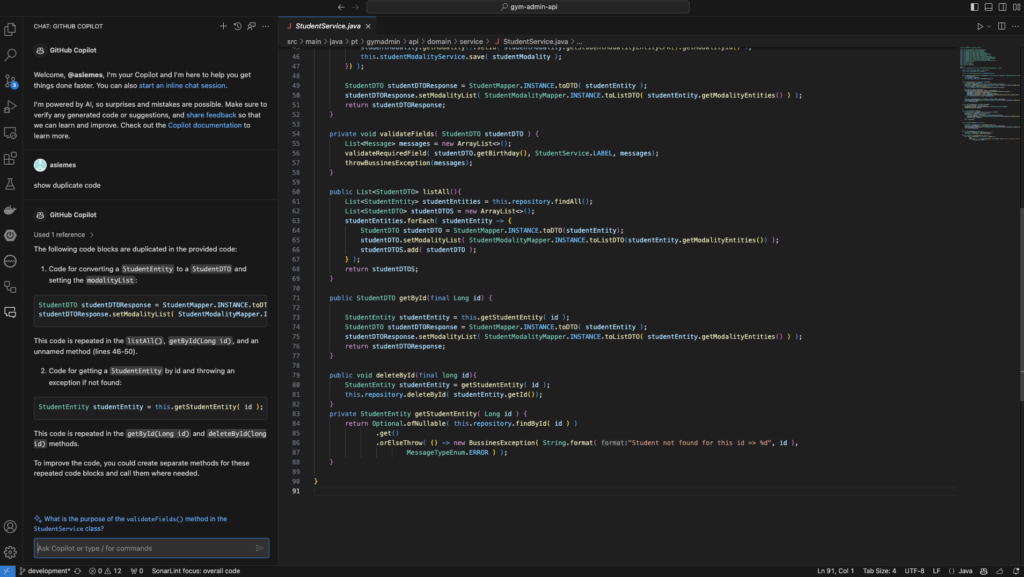Open the Accounts menu icon
This screenshot has width=1024, height=577.
[x=10, y=526]
